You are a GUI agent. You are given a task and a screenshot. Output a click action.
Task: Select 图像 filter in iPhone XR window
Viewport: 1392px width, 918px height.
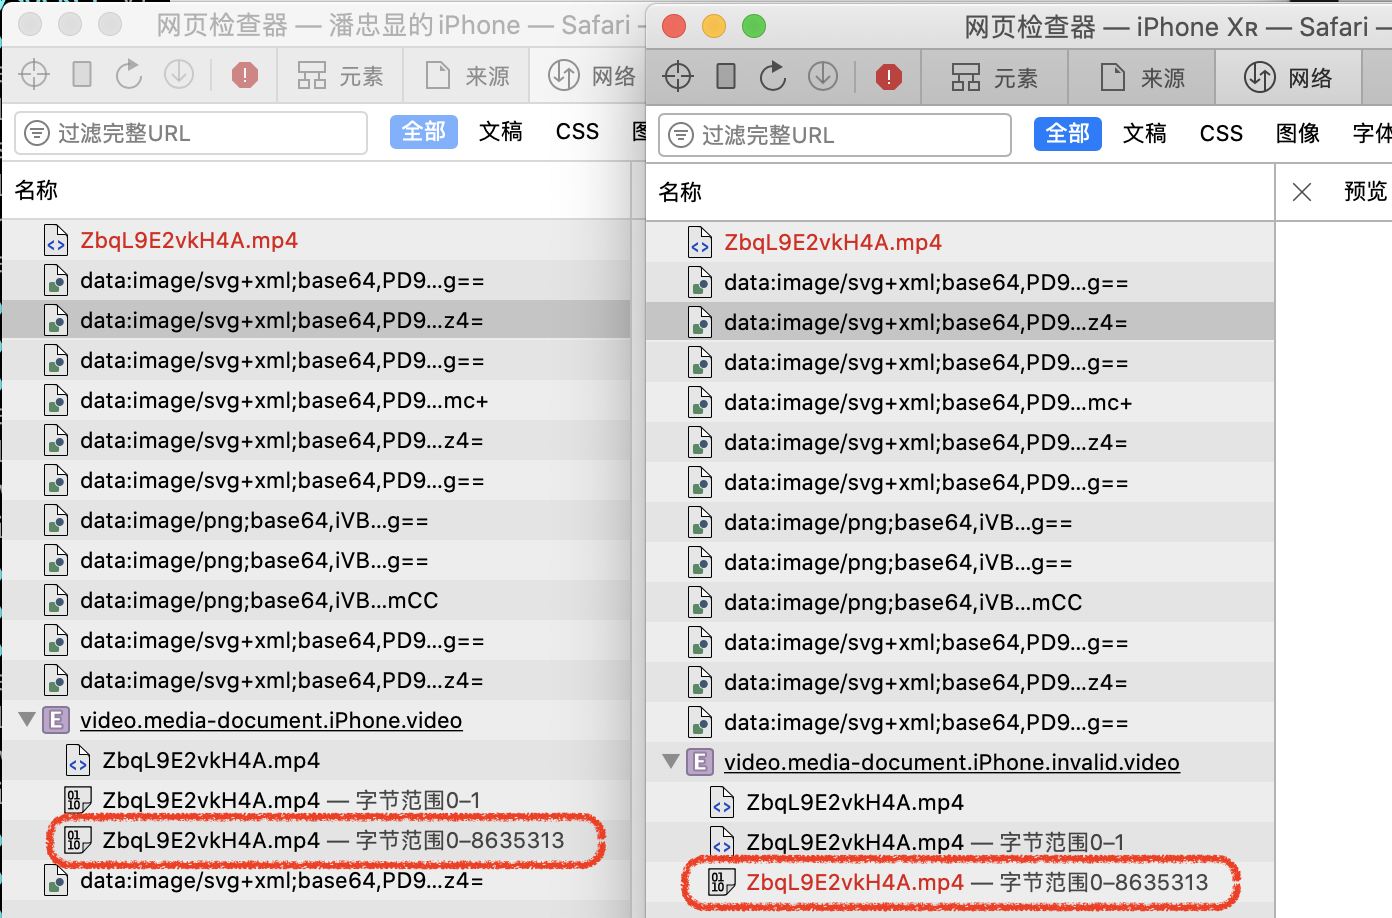(x=1298, y=134)
